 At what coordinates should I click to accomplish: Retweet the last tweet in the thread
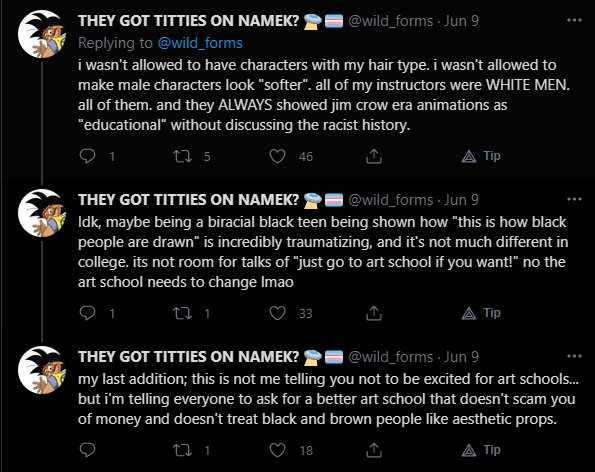coord(183,450)
